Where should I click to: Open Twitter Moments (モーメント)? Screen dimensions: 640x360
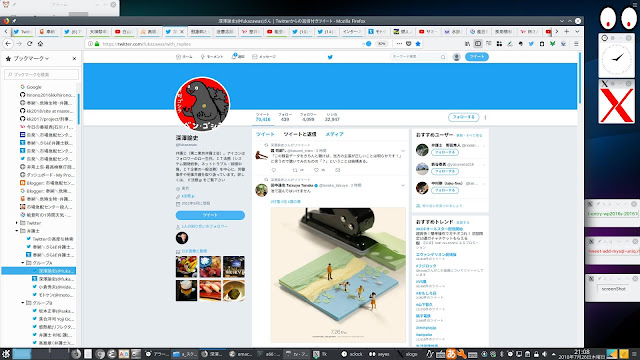(x=212, y=57)
